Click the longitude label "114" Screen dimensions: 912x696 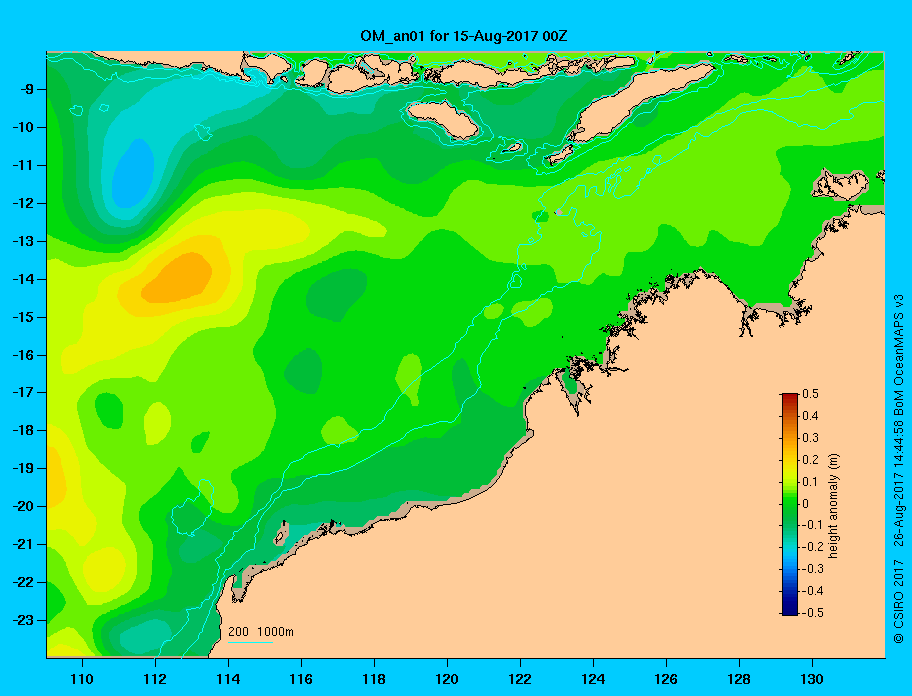[x=228, y=679]
